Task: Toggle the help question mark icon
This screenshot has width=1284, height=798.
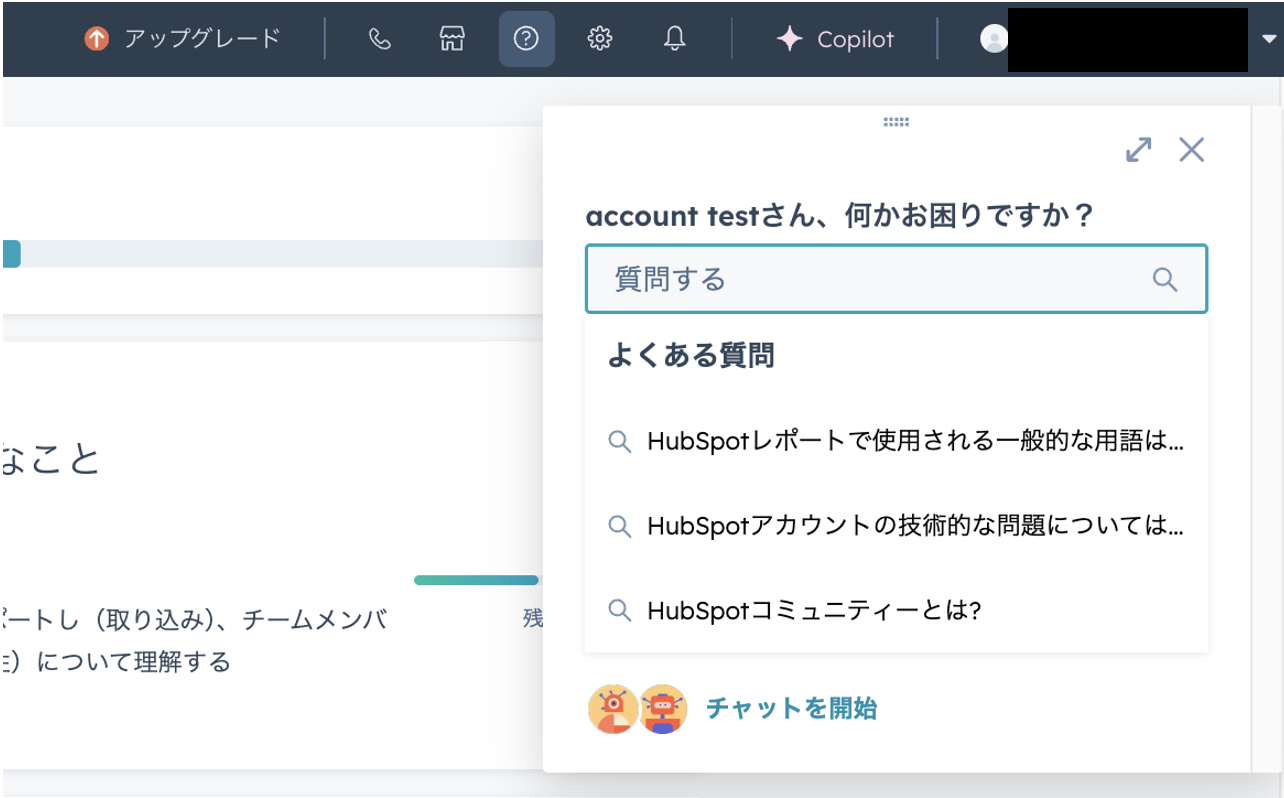Action: 526,39
